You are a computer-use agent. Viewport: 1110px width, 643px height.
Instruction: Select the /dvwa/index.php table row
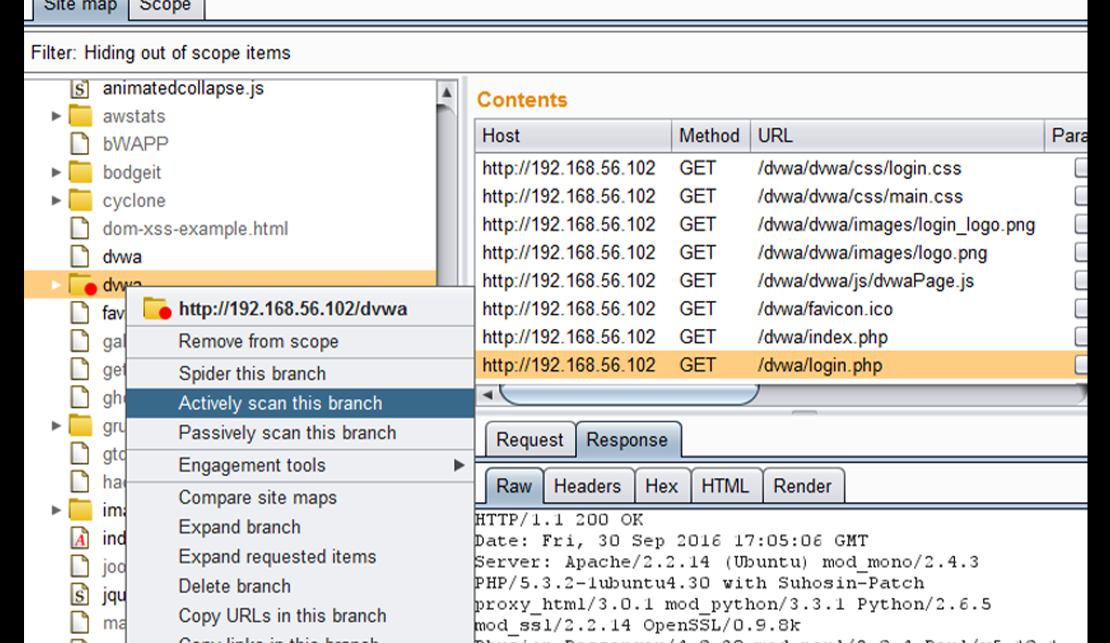pos(782,337)
